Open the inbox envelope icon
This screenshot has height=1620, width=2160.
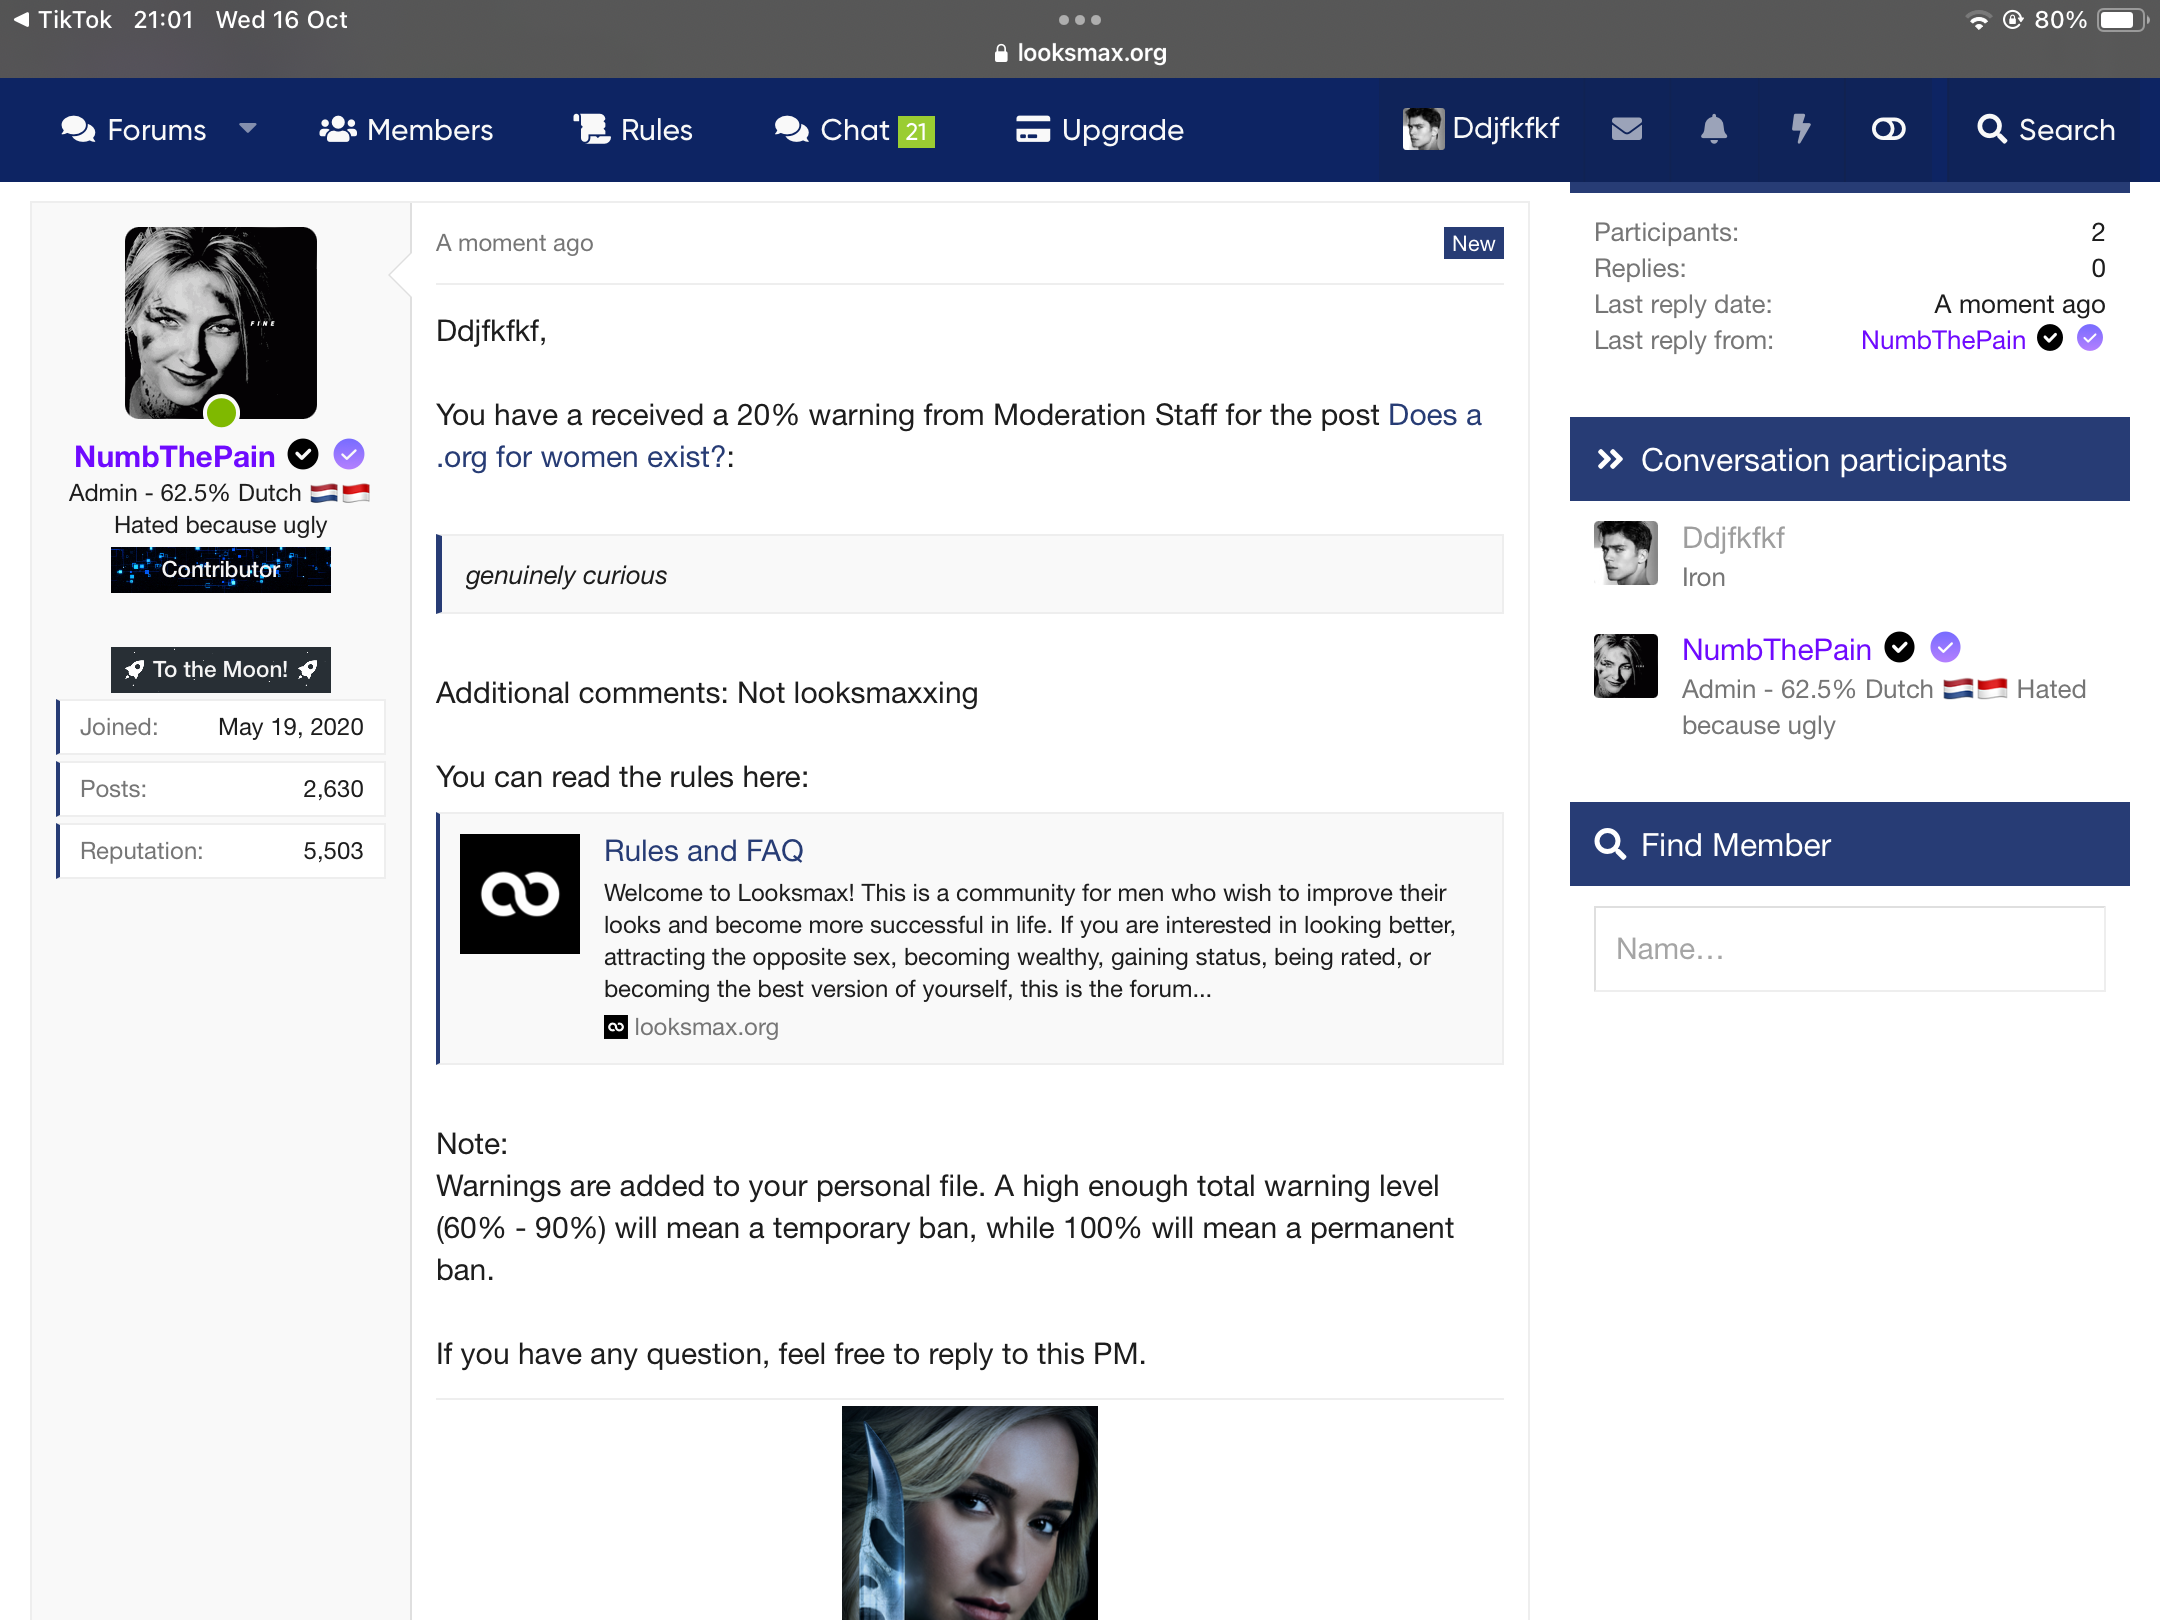coord(1627,129)
